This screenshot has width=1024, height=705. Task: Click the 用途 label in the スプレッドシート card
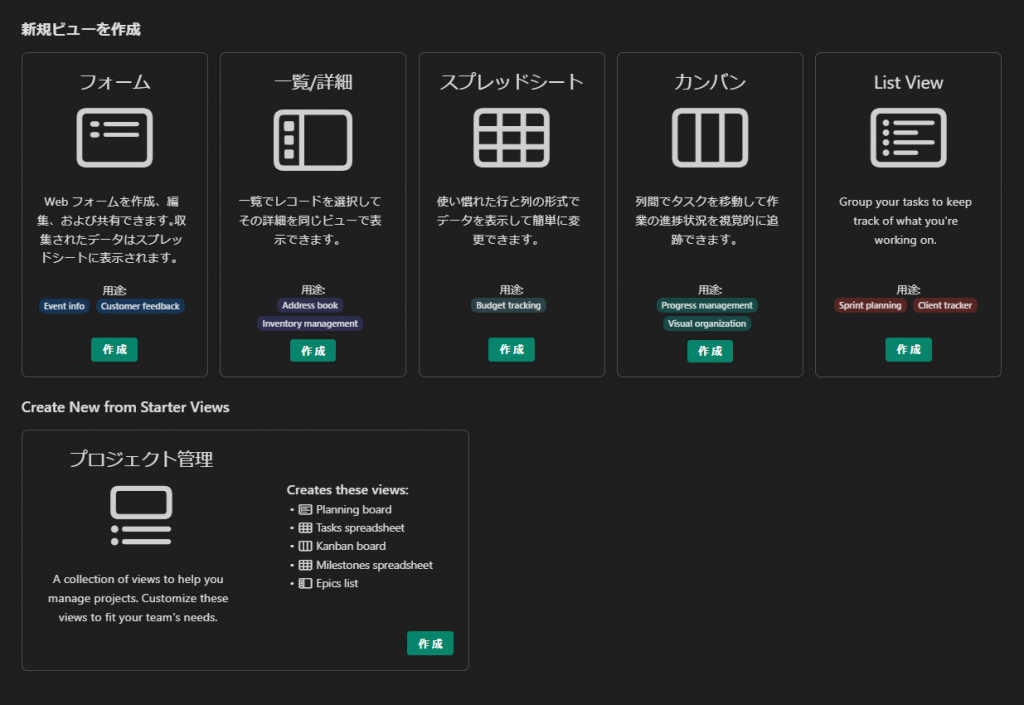click(511, 290)
